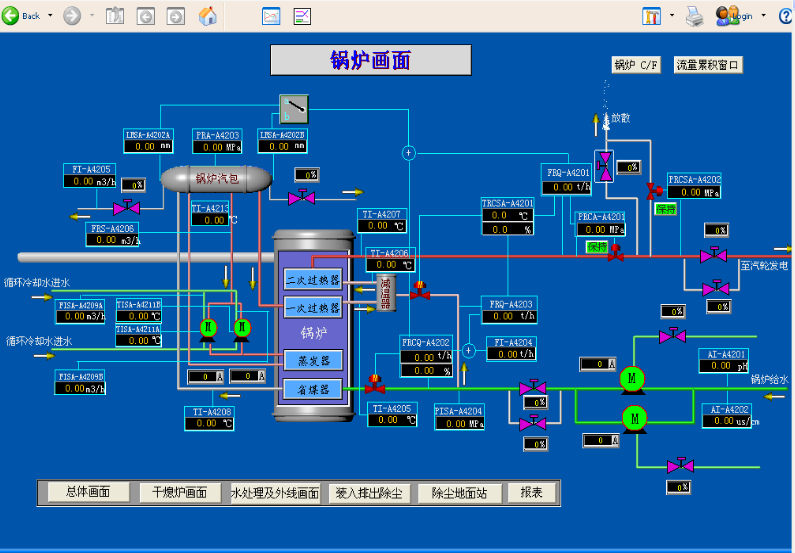Expand the Login dropdown arrow
The image size is (795, 553).
click(763, 16)
